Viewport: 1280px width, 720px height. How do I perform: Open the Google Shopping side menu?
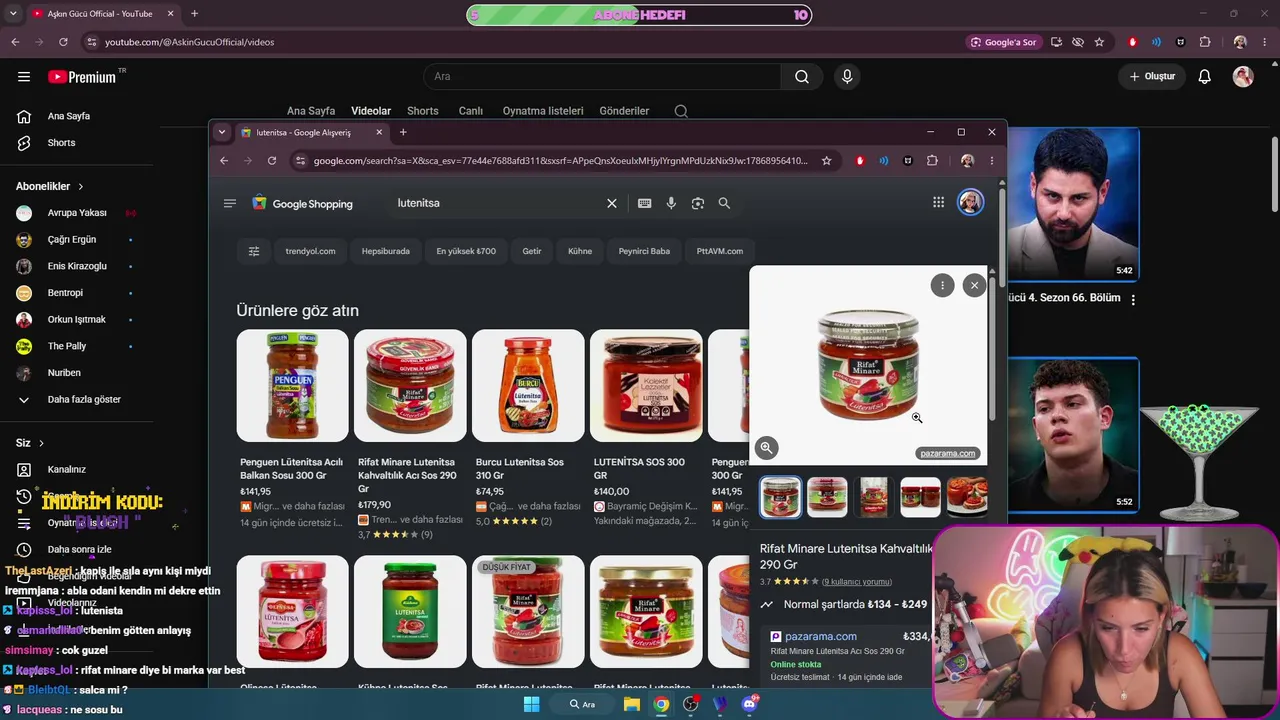230,203
